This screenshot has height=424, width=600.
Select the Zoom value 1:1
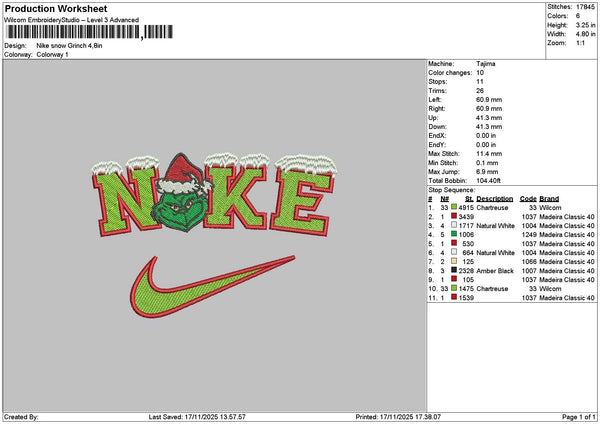[580, 43]
